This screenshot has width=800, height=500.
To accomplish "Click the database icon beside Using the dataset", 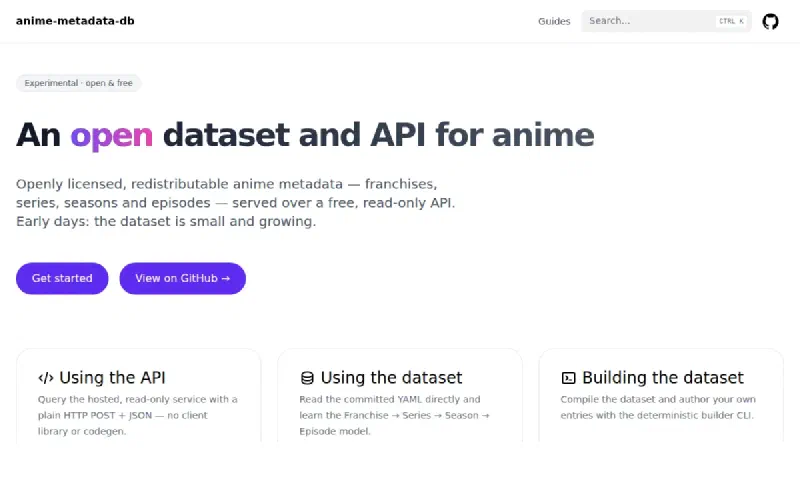I will 307,378.
